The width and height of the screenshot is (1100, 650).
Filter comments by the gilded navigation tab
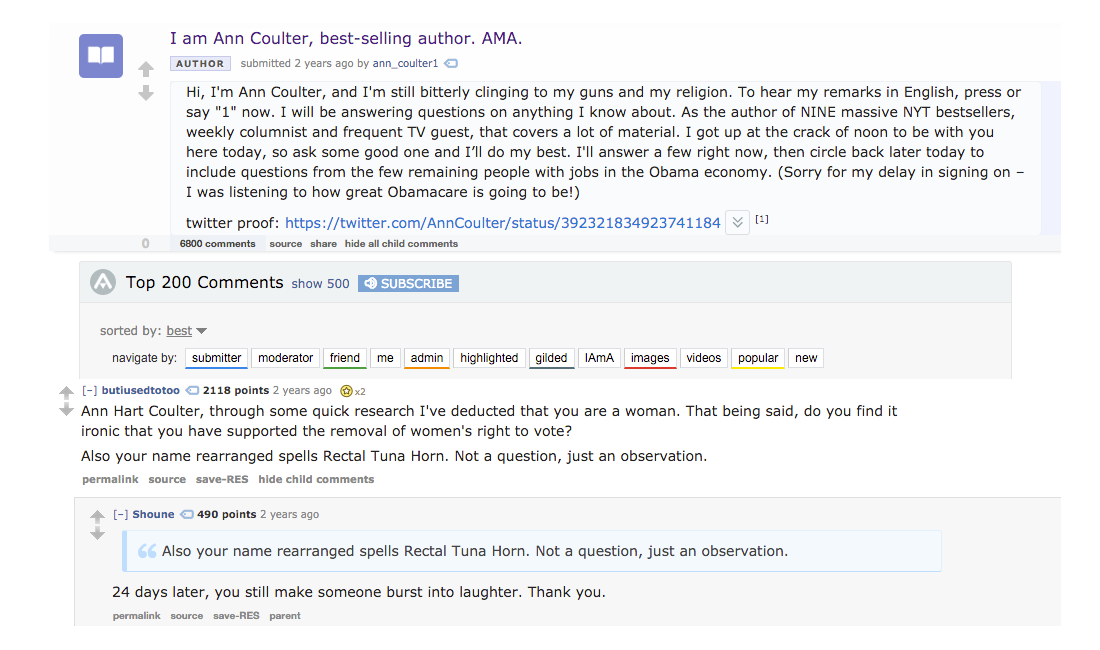551,357
